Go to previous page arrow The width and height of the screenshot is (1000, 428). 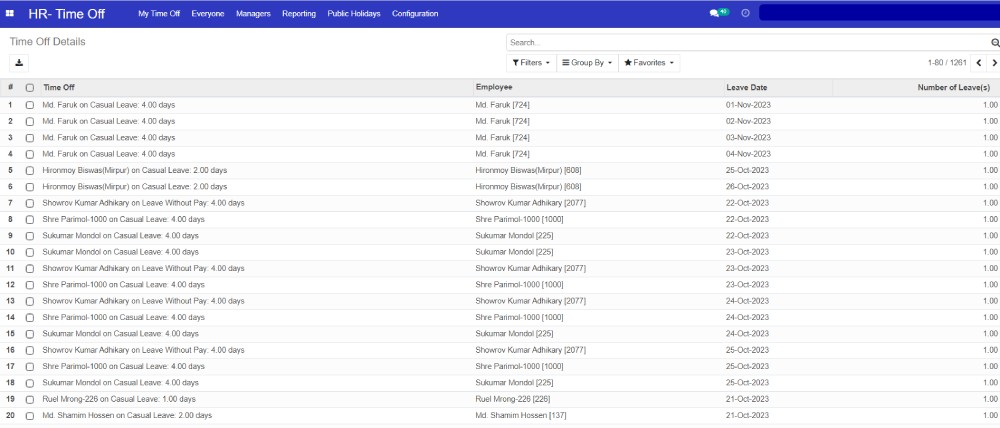point(979,63)
